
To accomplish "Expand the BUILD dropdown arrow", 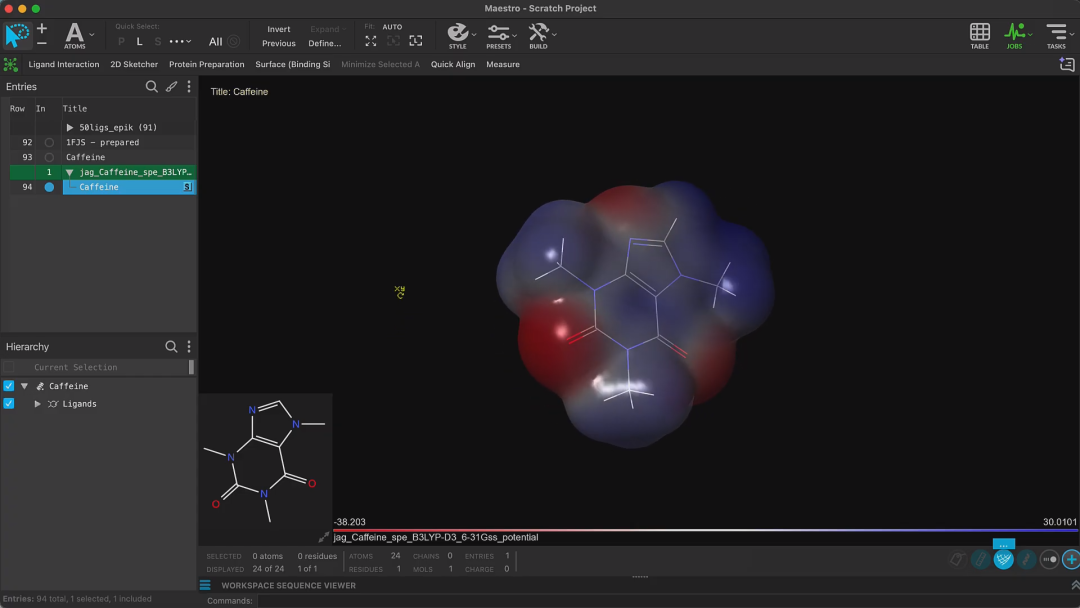I will (554, 34).
